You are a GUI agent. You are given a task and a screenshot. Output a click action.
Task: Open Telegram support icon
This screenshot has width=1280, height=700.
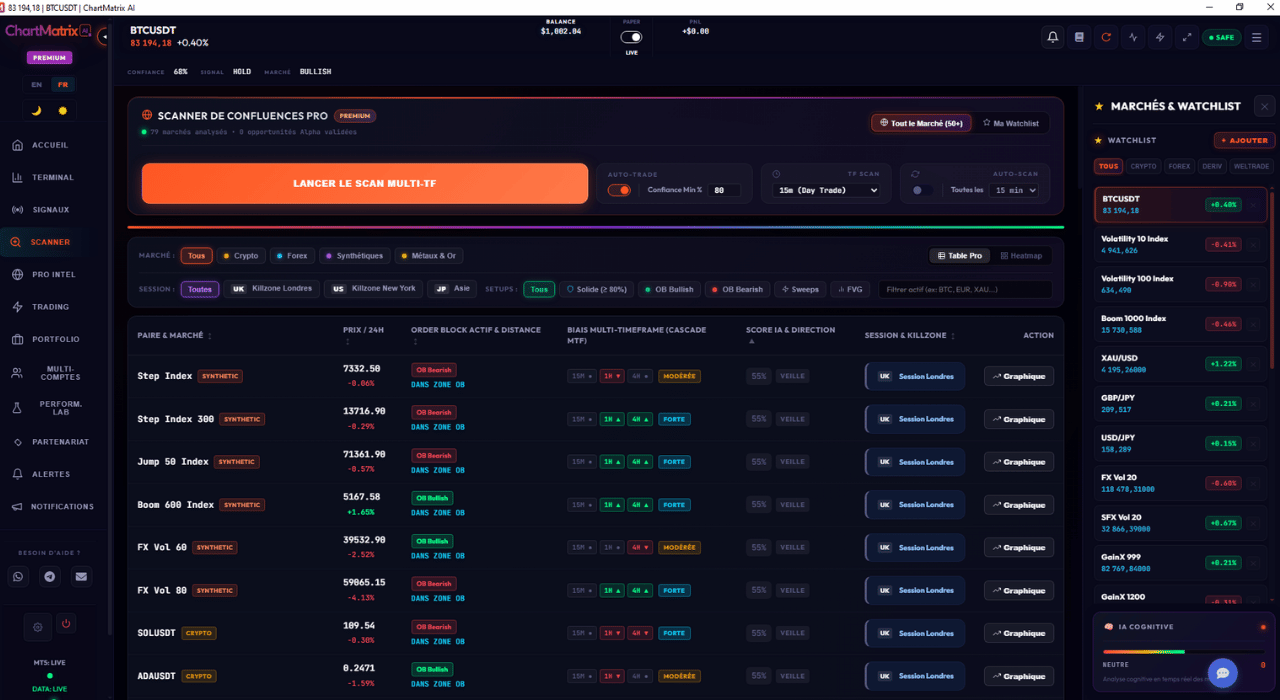(50, 576)
